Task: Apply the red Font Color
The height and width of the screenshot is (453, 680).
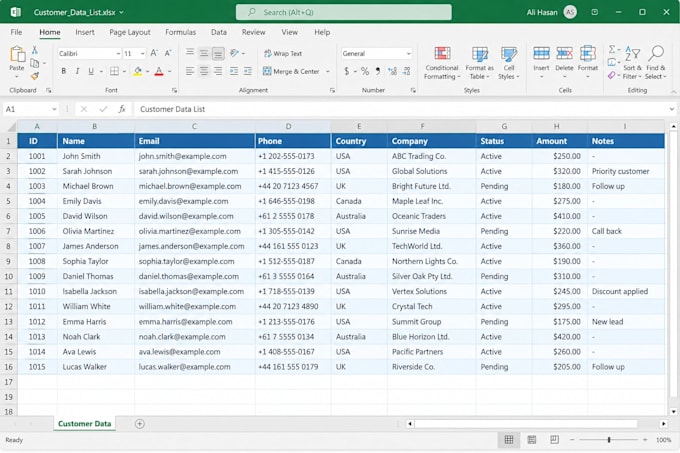Action: 159,71
